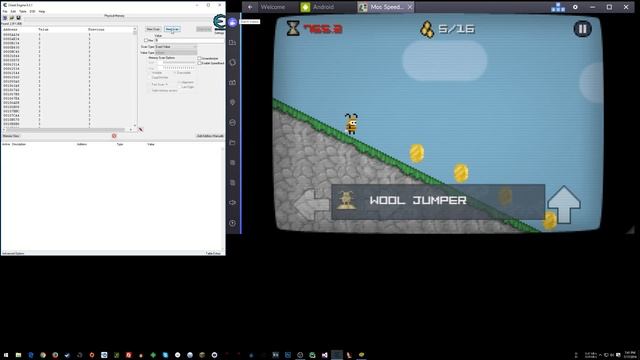Open the Edit menu in Cheat Engine
The width and height of the screenshot is (640, 360).
click(x=13, y=11)
